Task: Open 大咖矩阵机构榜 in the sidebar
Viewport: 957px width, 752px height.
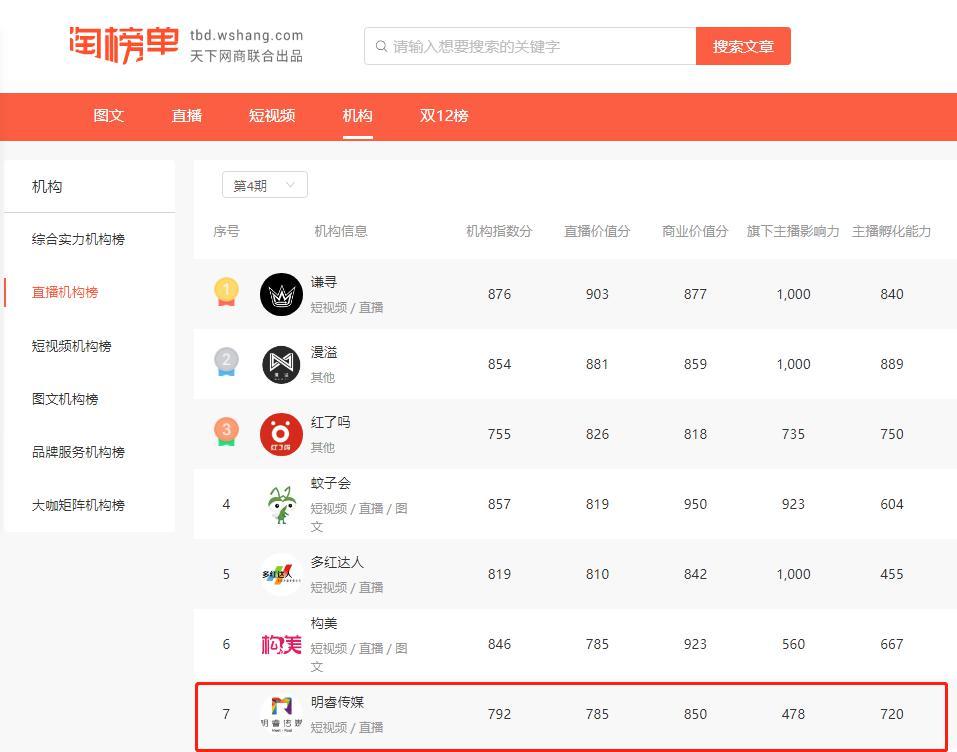Action: (78, 505)
